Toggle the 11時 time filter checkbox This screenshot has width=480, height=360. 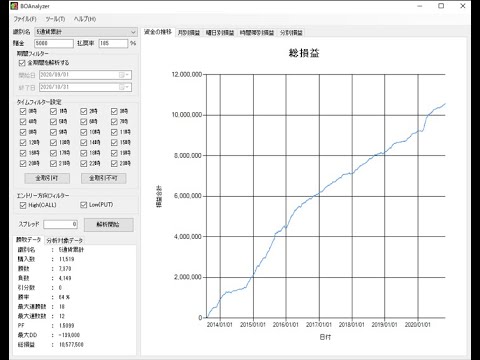pos(114,132)
